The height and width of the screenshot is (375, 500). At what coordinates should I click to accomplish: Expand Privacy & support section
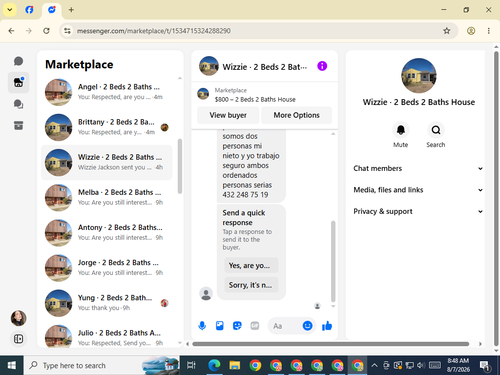pyautogui.click(x=418, y=211)
